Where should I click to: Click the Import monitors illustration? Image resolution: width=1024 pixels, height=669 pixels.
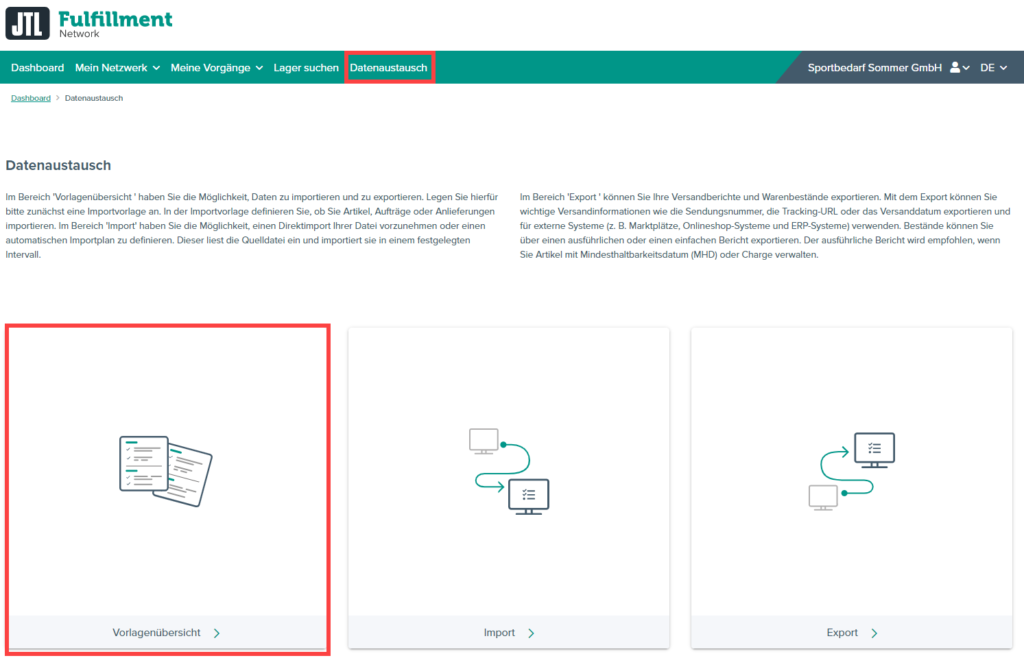(508, 470)
